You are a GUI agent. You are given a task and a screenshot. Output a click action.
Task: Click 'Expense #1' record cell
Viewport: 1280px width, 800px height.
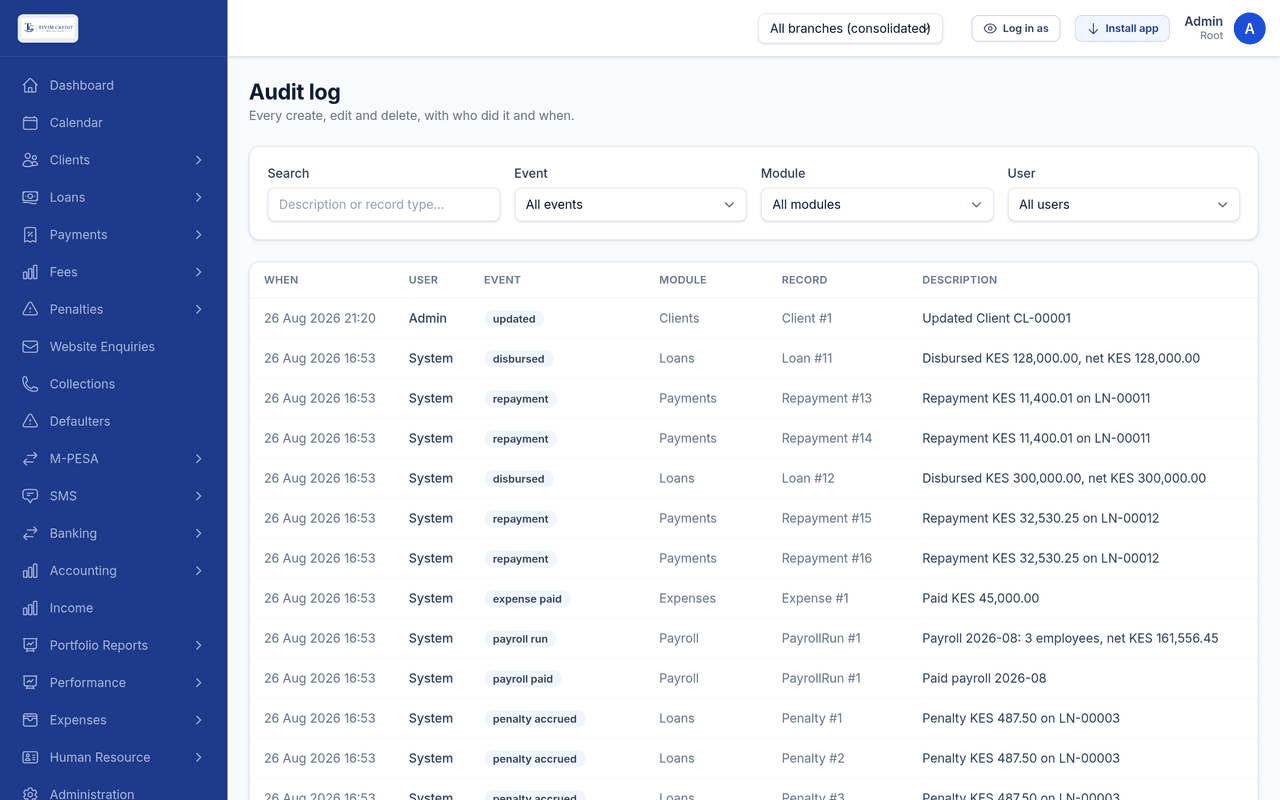pos(815,598)
